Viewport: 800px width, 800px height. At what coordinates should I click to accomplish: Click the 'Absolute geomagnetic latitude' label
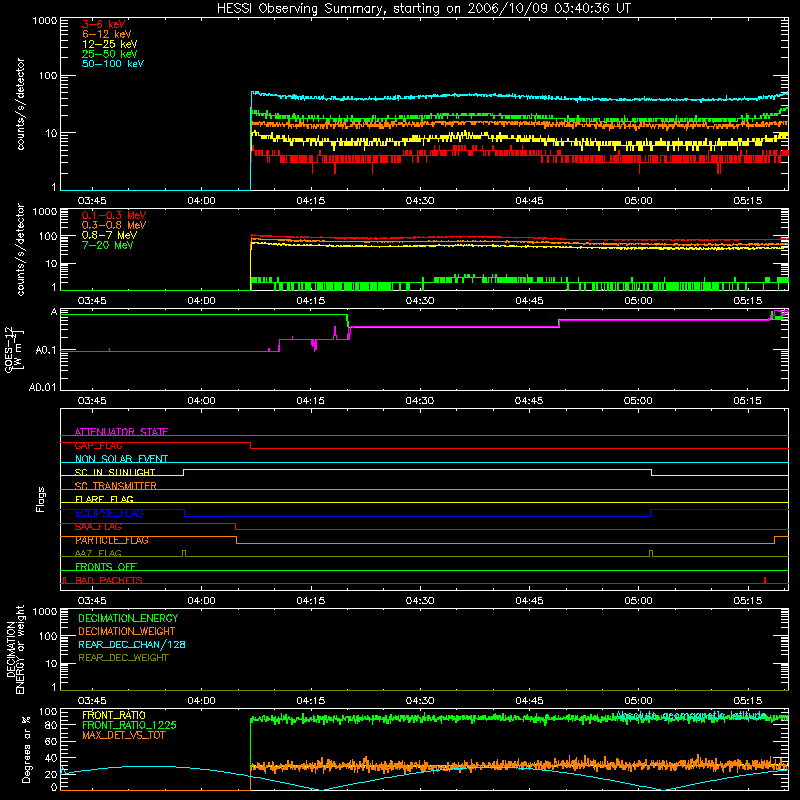pyautogui.click(x=691, y=715)
